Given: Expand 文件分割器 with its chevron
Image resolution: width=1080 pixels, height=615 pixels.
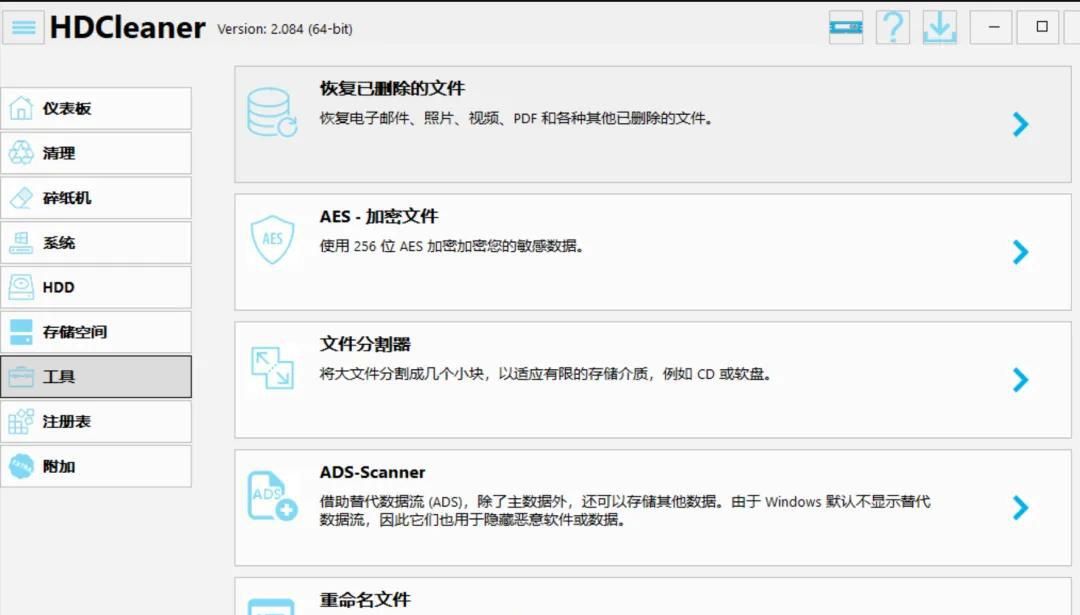Looking at the screenshot, I should tap(1021, 379).
